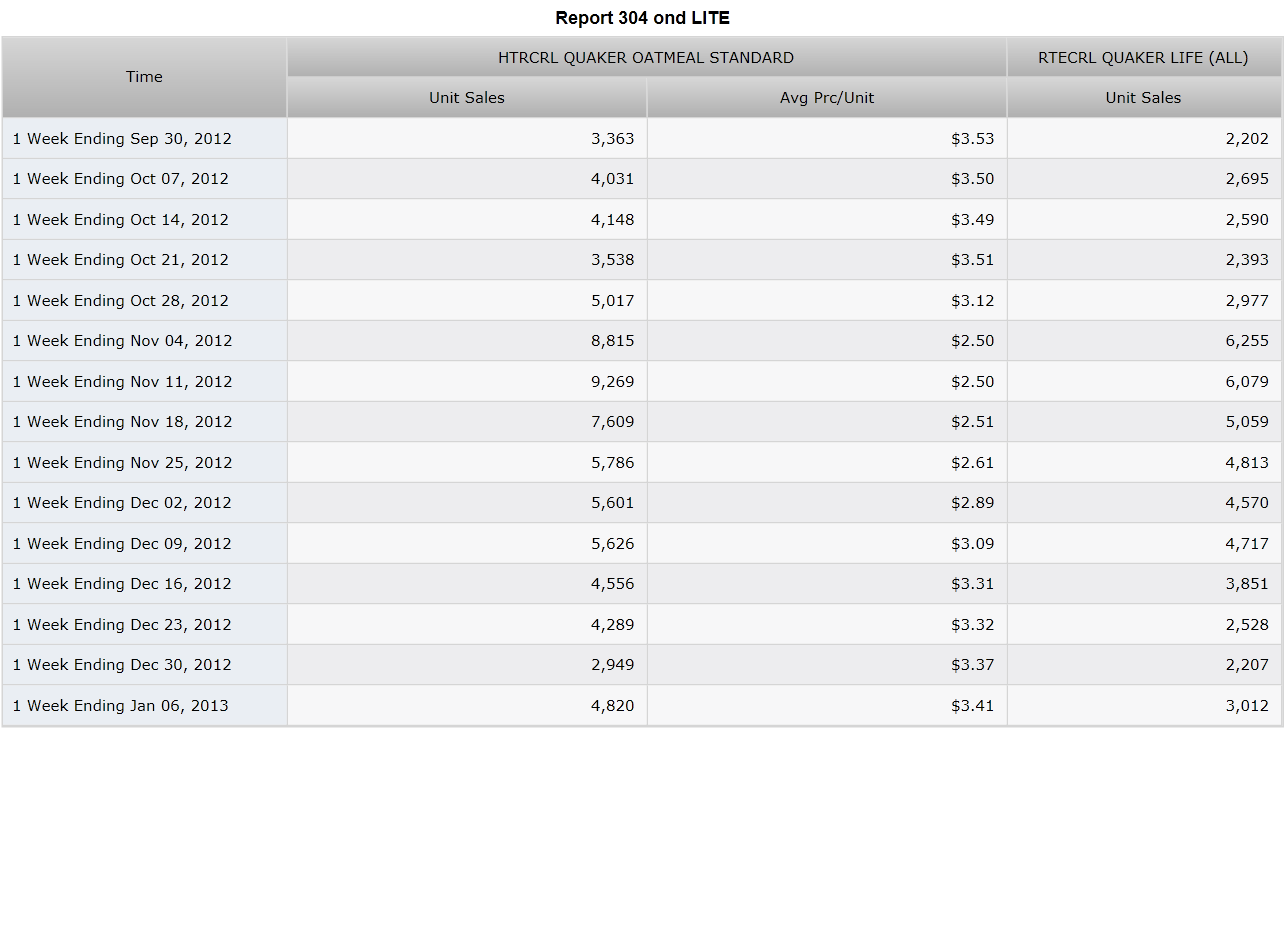Click the average price $3.31
Viewport: 1284px width, 946px height.
pyautogui.click(x=973, y=584)
